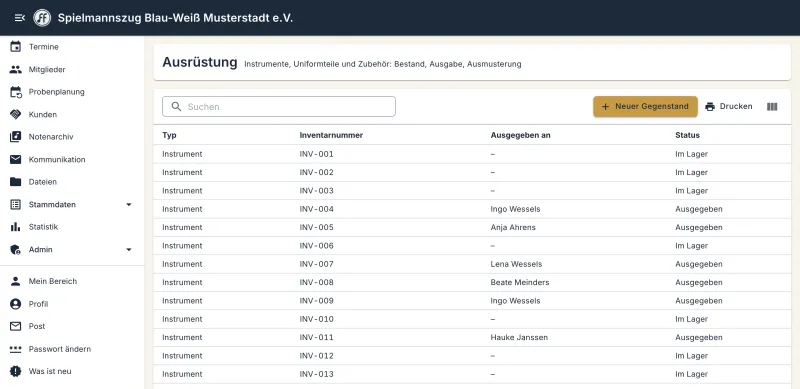The width and height of the screenshot is (800, 389).
Task: Click Ausgegeben status in INV-011 row
Action: (x=698, y=337)
